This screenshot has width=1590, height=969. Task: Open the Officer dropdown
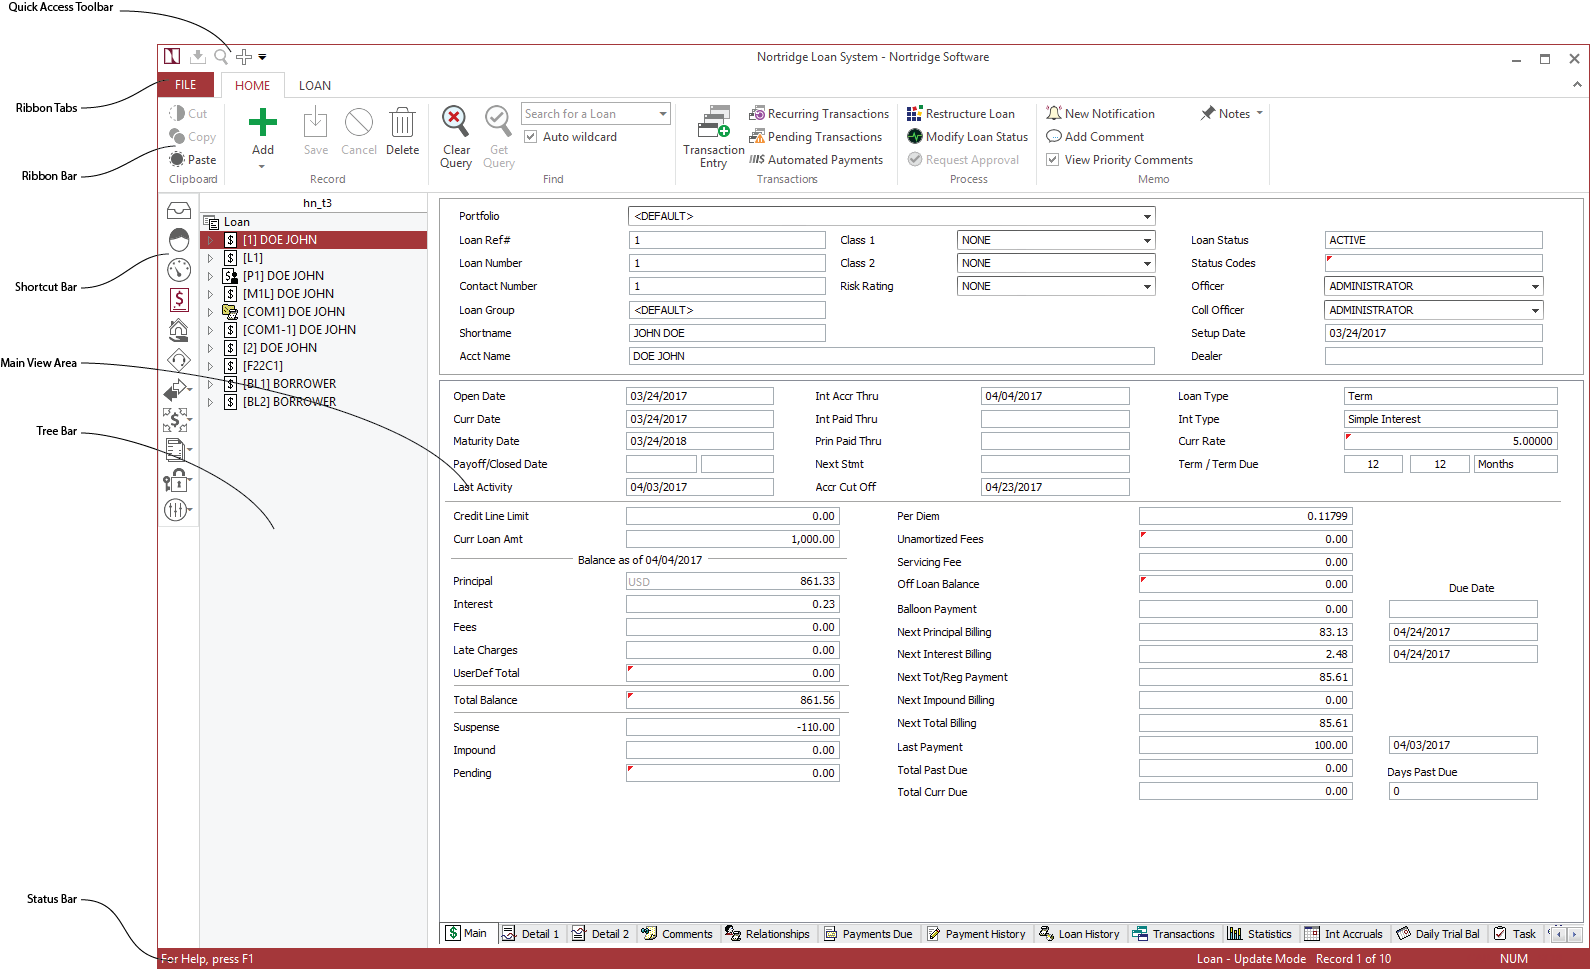1535,287
